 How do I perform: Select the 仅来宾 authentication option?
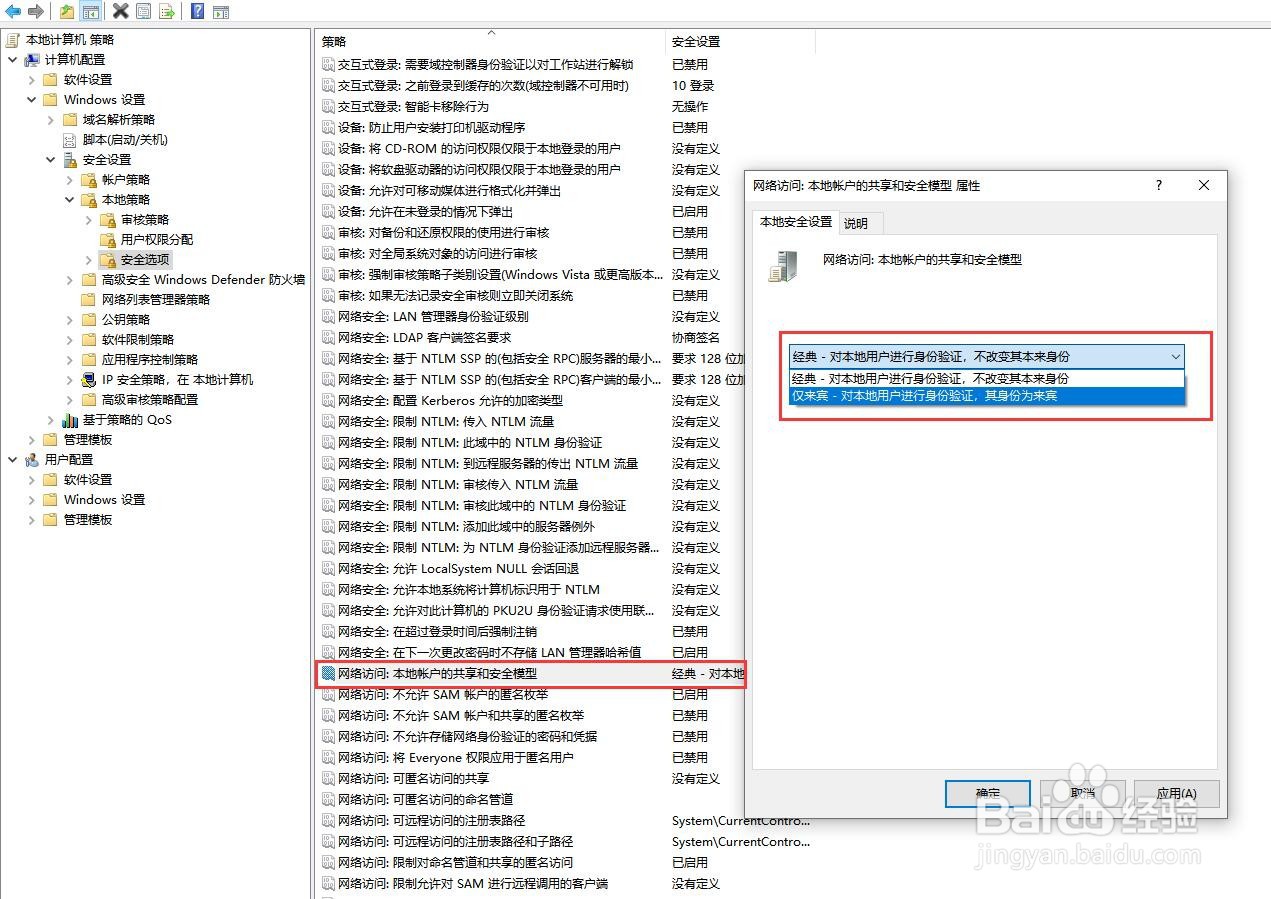(x=985, y=396)
